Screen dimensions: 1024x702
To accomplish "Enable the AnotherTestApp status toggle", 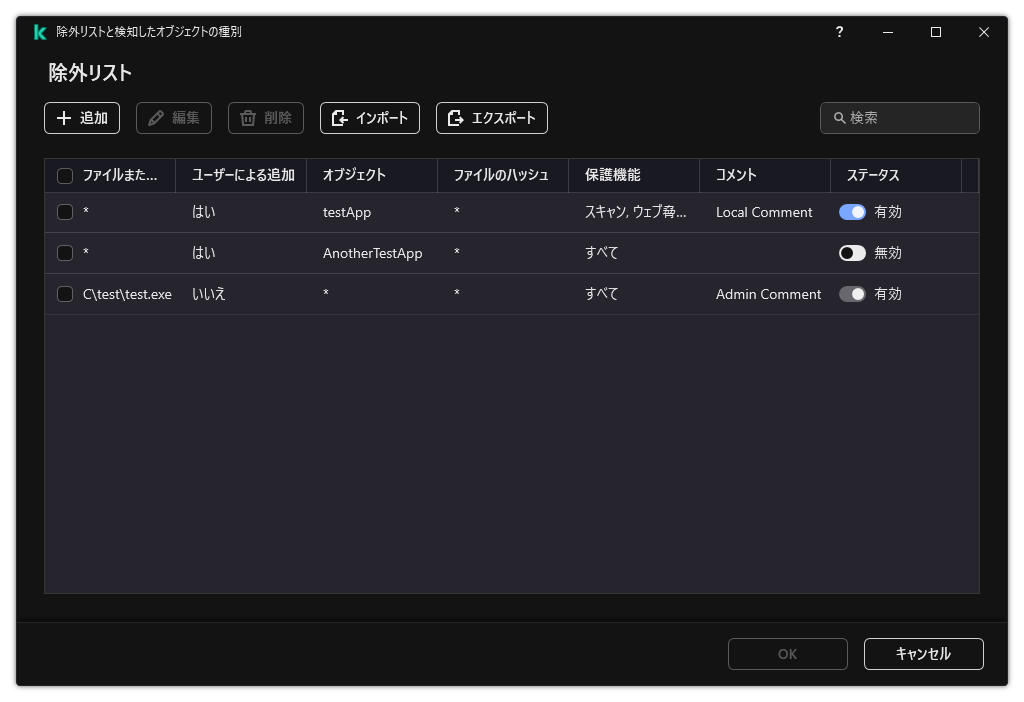I will 852,253.
